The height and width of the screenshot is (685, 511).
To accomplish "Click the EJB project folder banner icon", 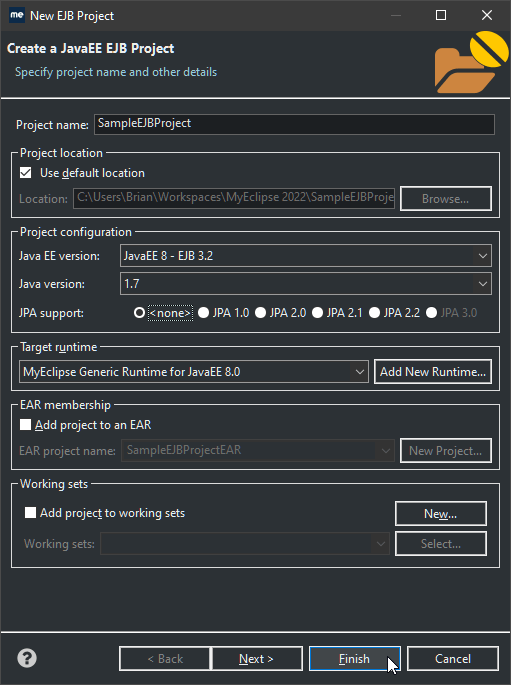I will (471, 62).
